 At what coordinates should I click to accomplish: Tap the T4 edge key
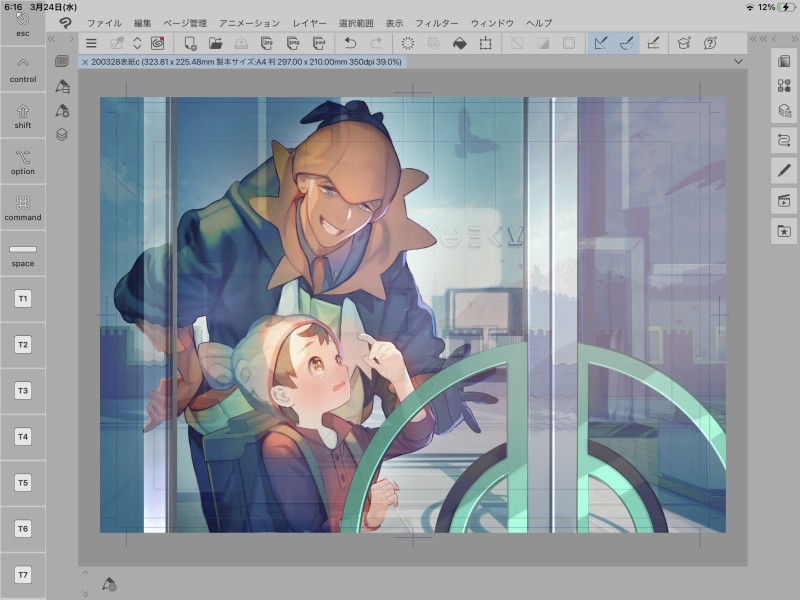[x=23, y=437]
